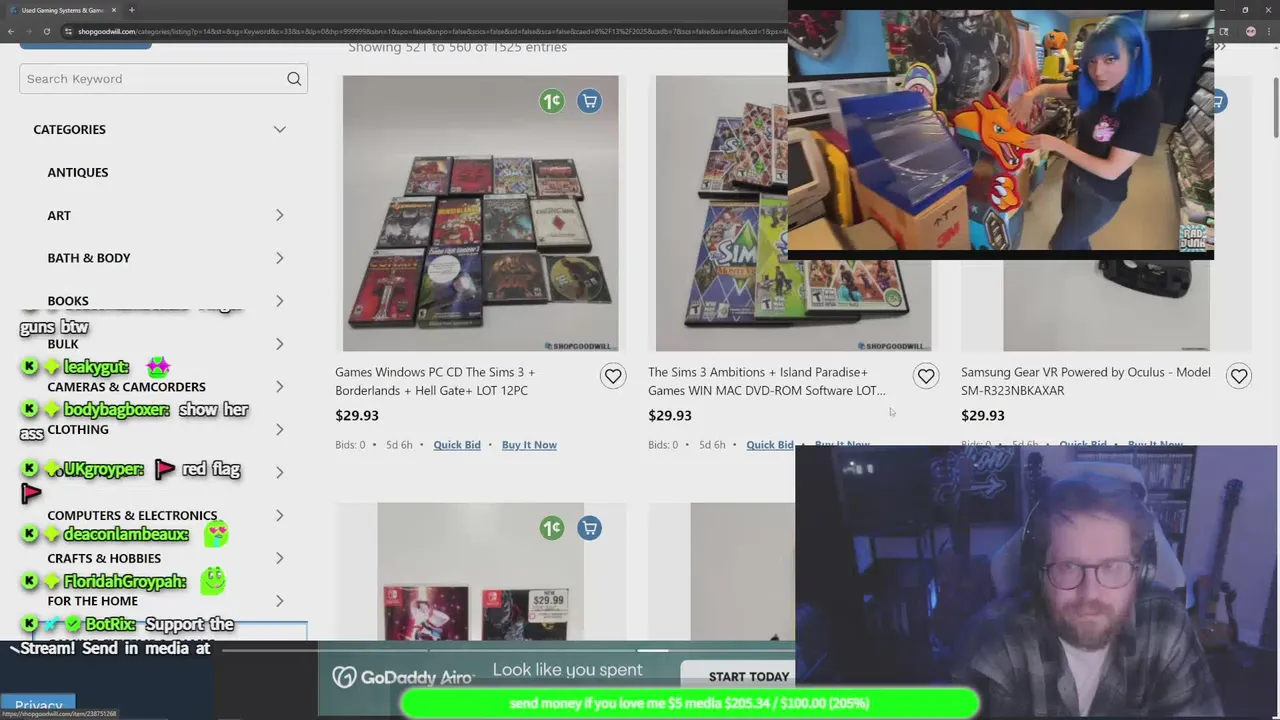Click the 'Showing 521 to 560' entries text

click(x=457, y=47)
